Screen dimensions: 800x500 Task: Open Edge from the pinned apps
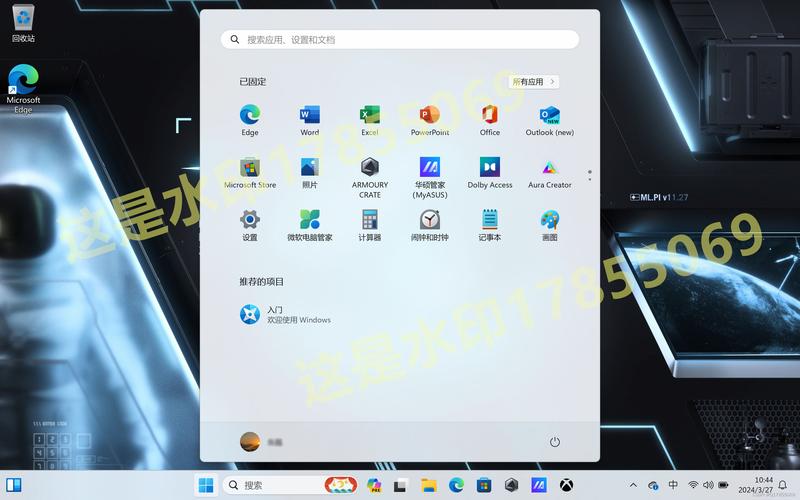point(249,120)
